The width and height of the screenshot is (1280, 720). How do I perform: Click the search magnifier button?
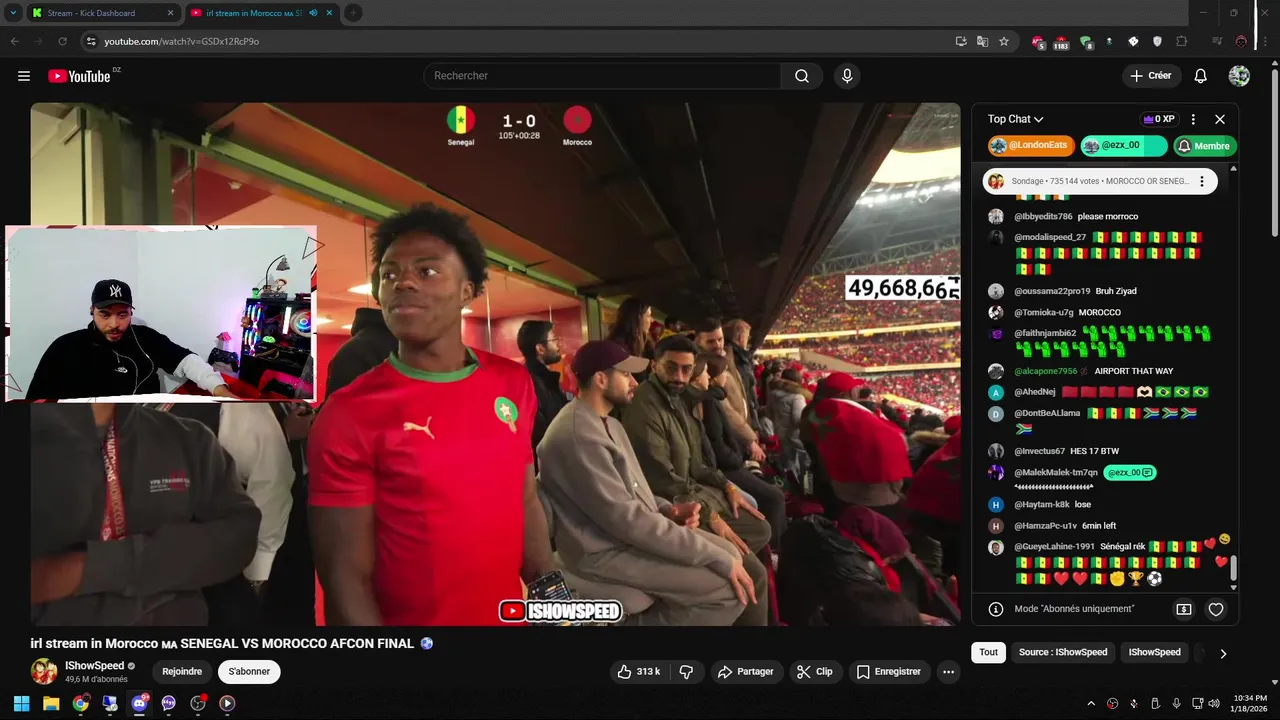point(802,76)
